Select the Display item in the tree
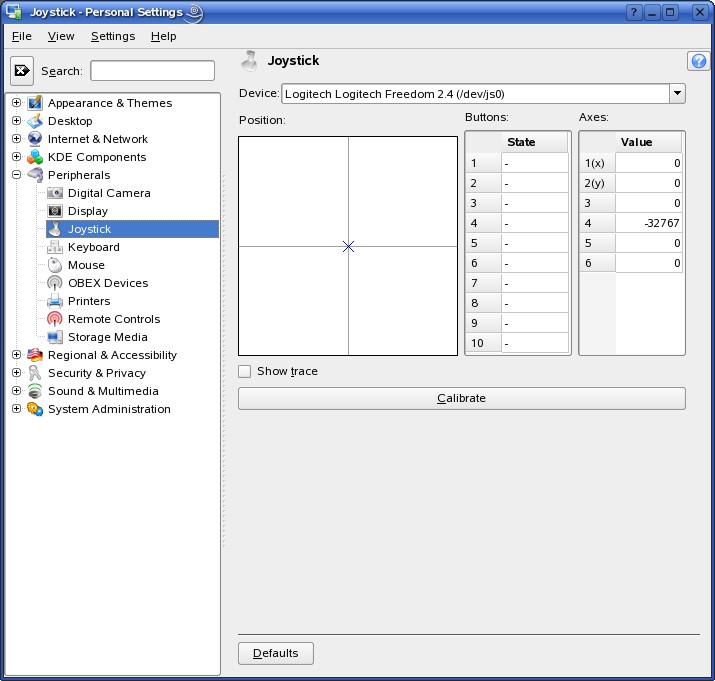This screenshot has height=681, width=715. [88, 211]
